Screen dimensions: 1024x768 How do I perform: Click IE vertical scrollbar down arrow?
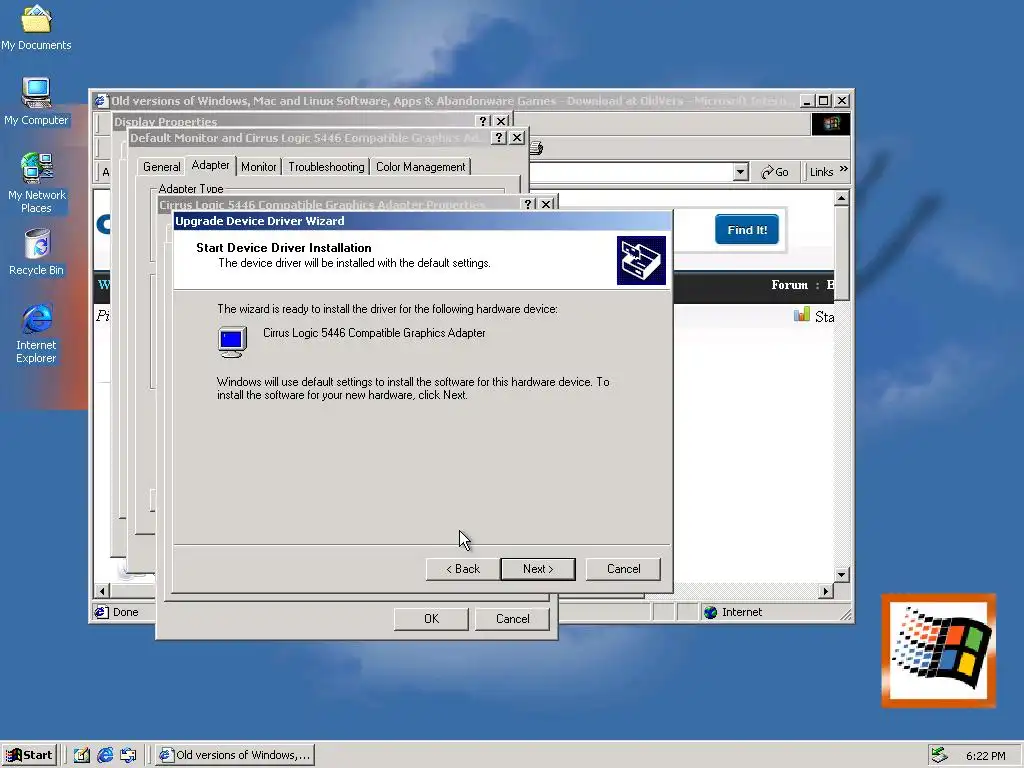point(842,575)
